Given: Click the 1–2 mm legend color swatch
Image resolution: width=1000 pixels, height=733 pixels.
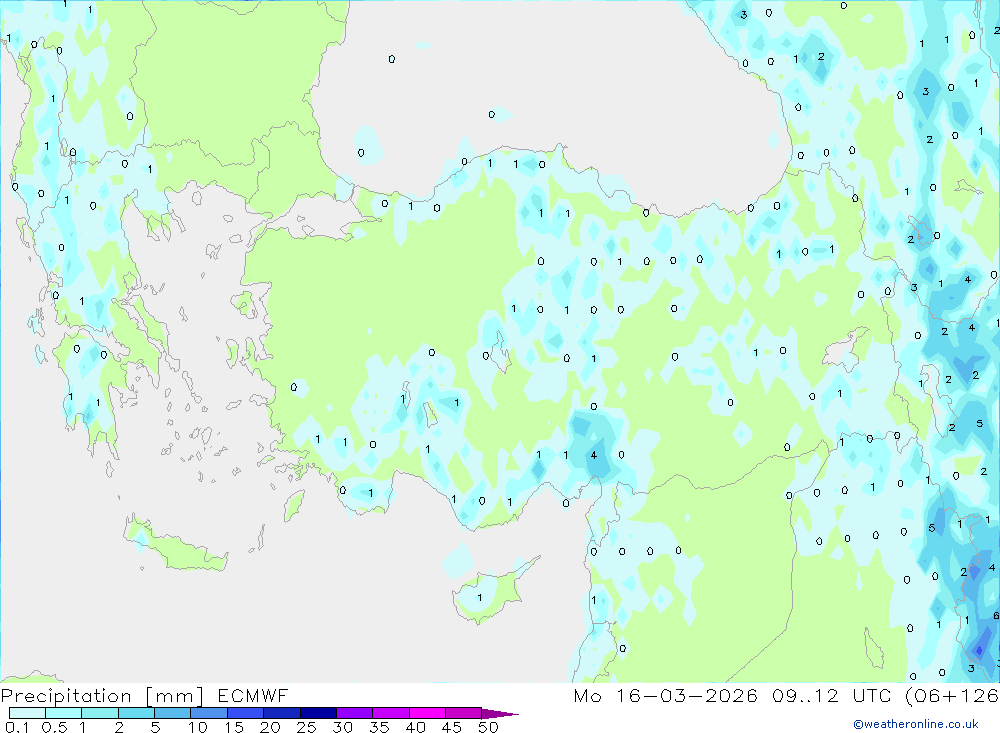Looking at the screenshot, I should point(100,713).
